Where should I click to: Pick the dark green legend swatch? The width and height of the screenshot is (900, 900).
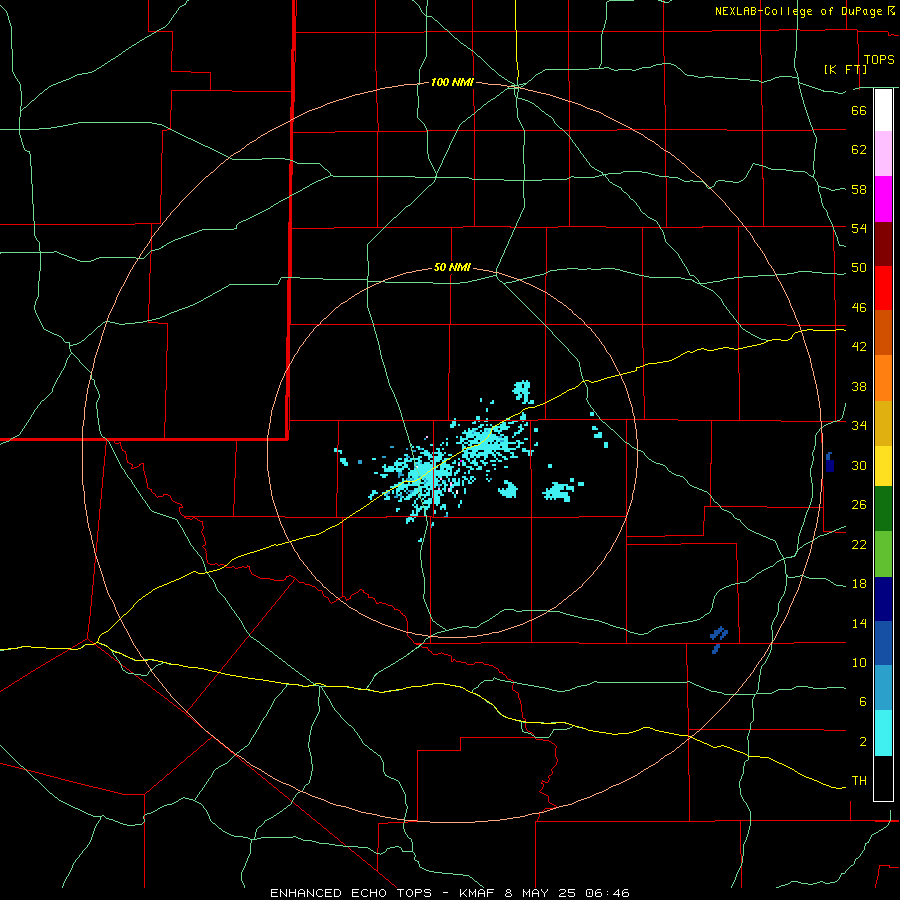pyautogui.click(x=883, y=509)
